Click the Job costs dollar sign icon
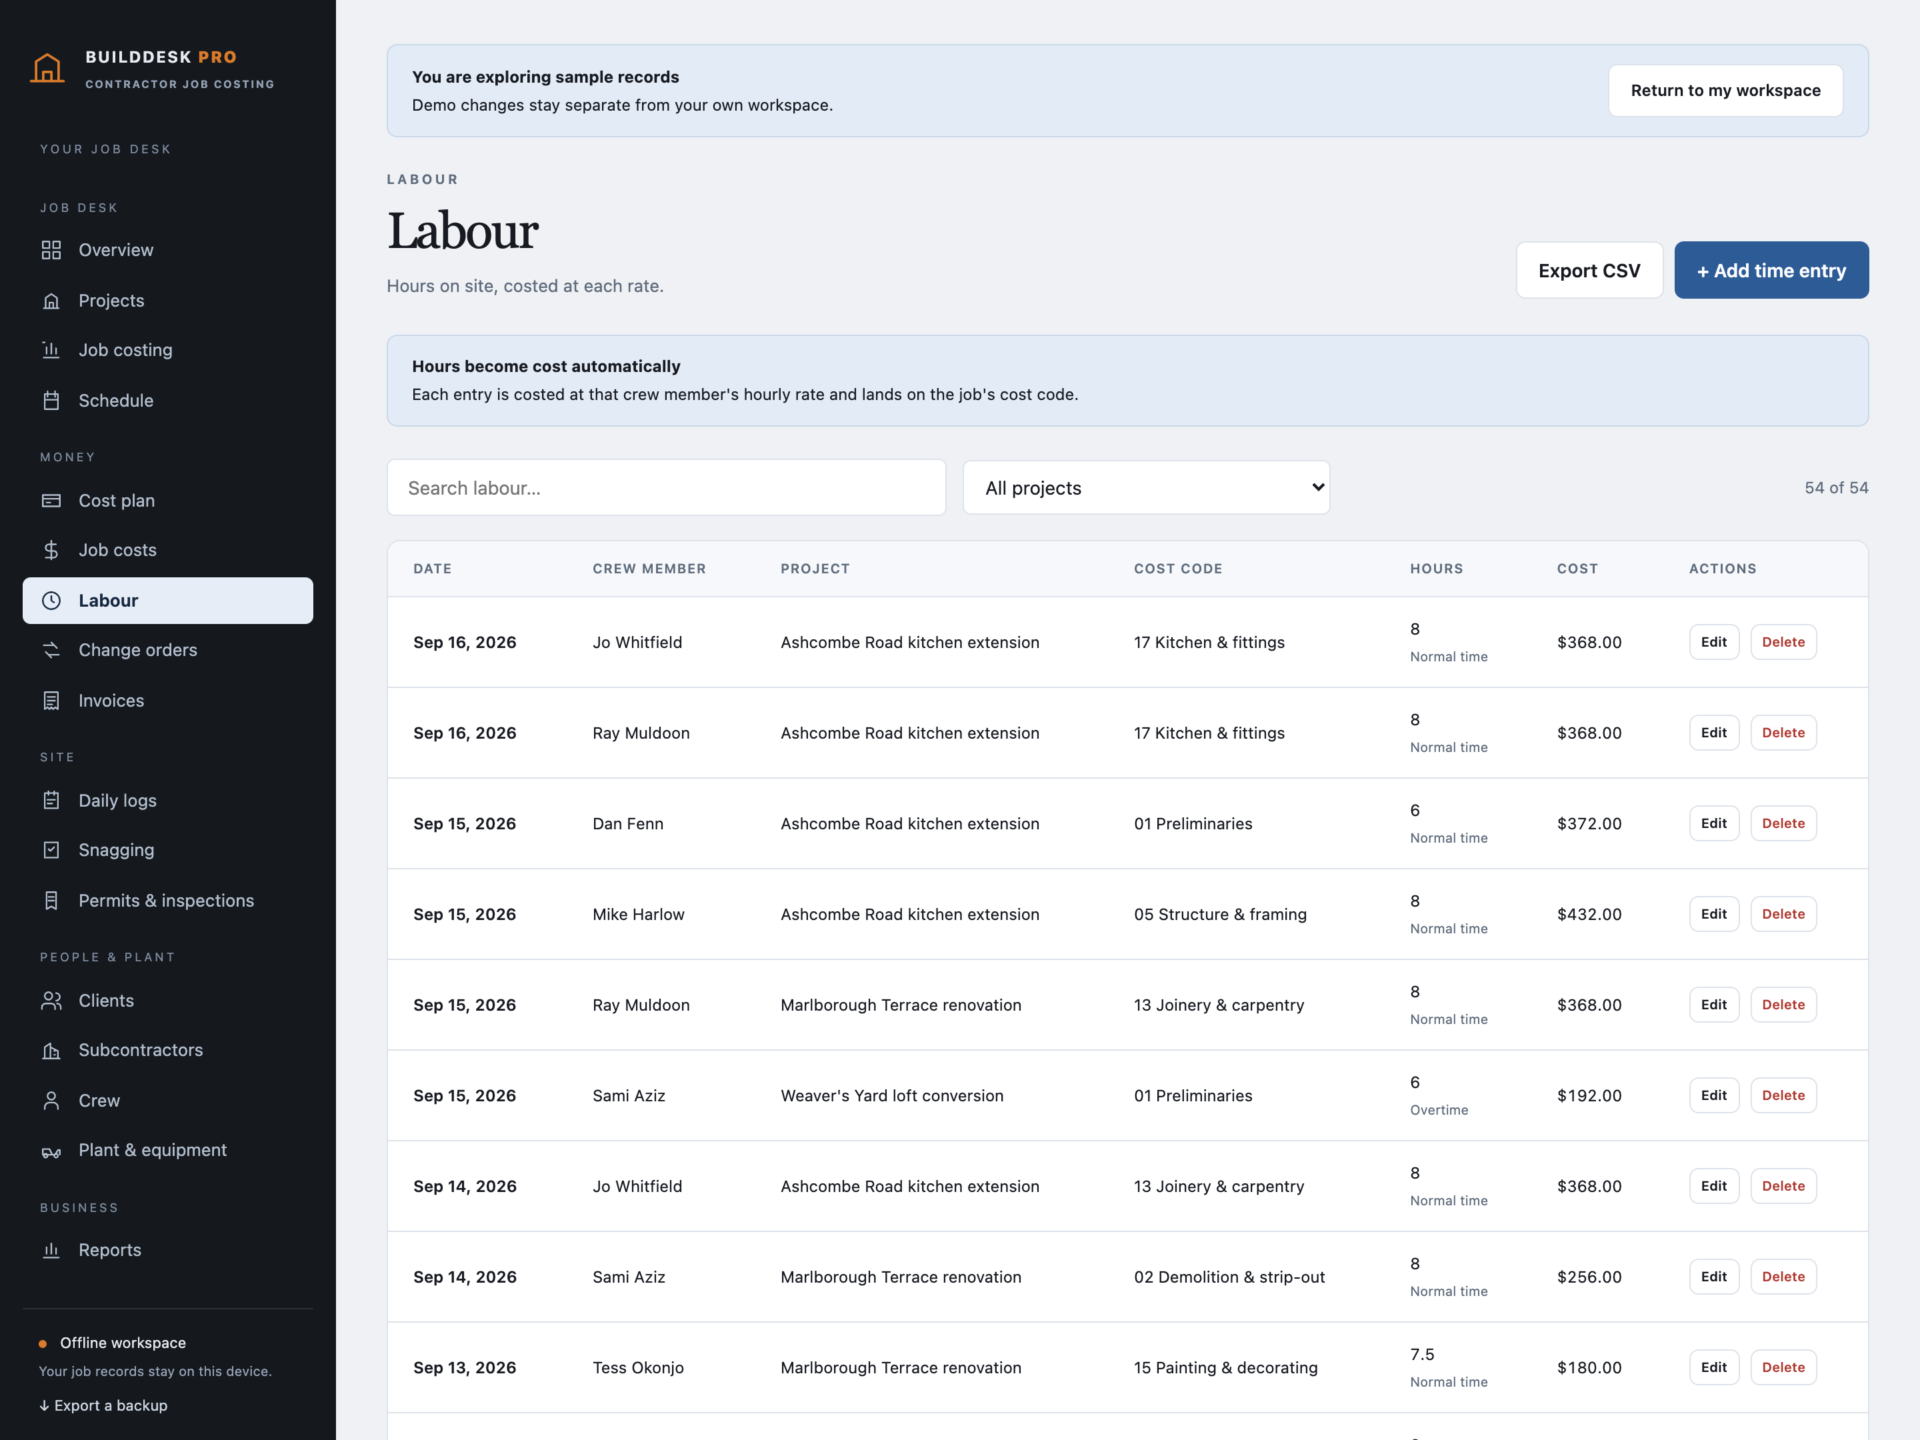1920x1440 pixels. tap(51, 550)
